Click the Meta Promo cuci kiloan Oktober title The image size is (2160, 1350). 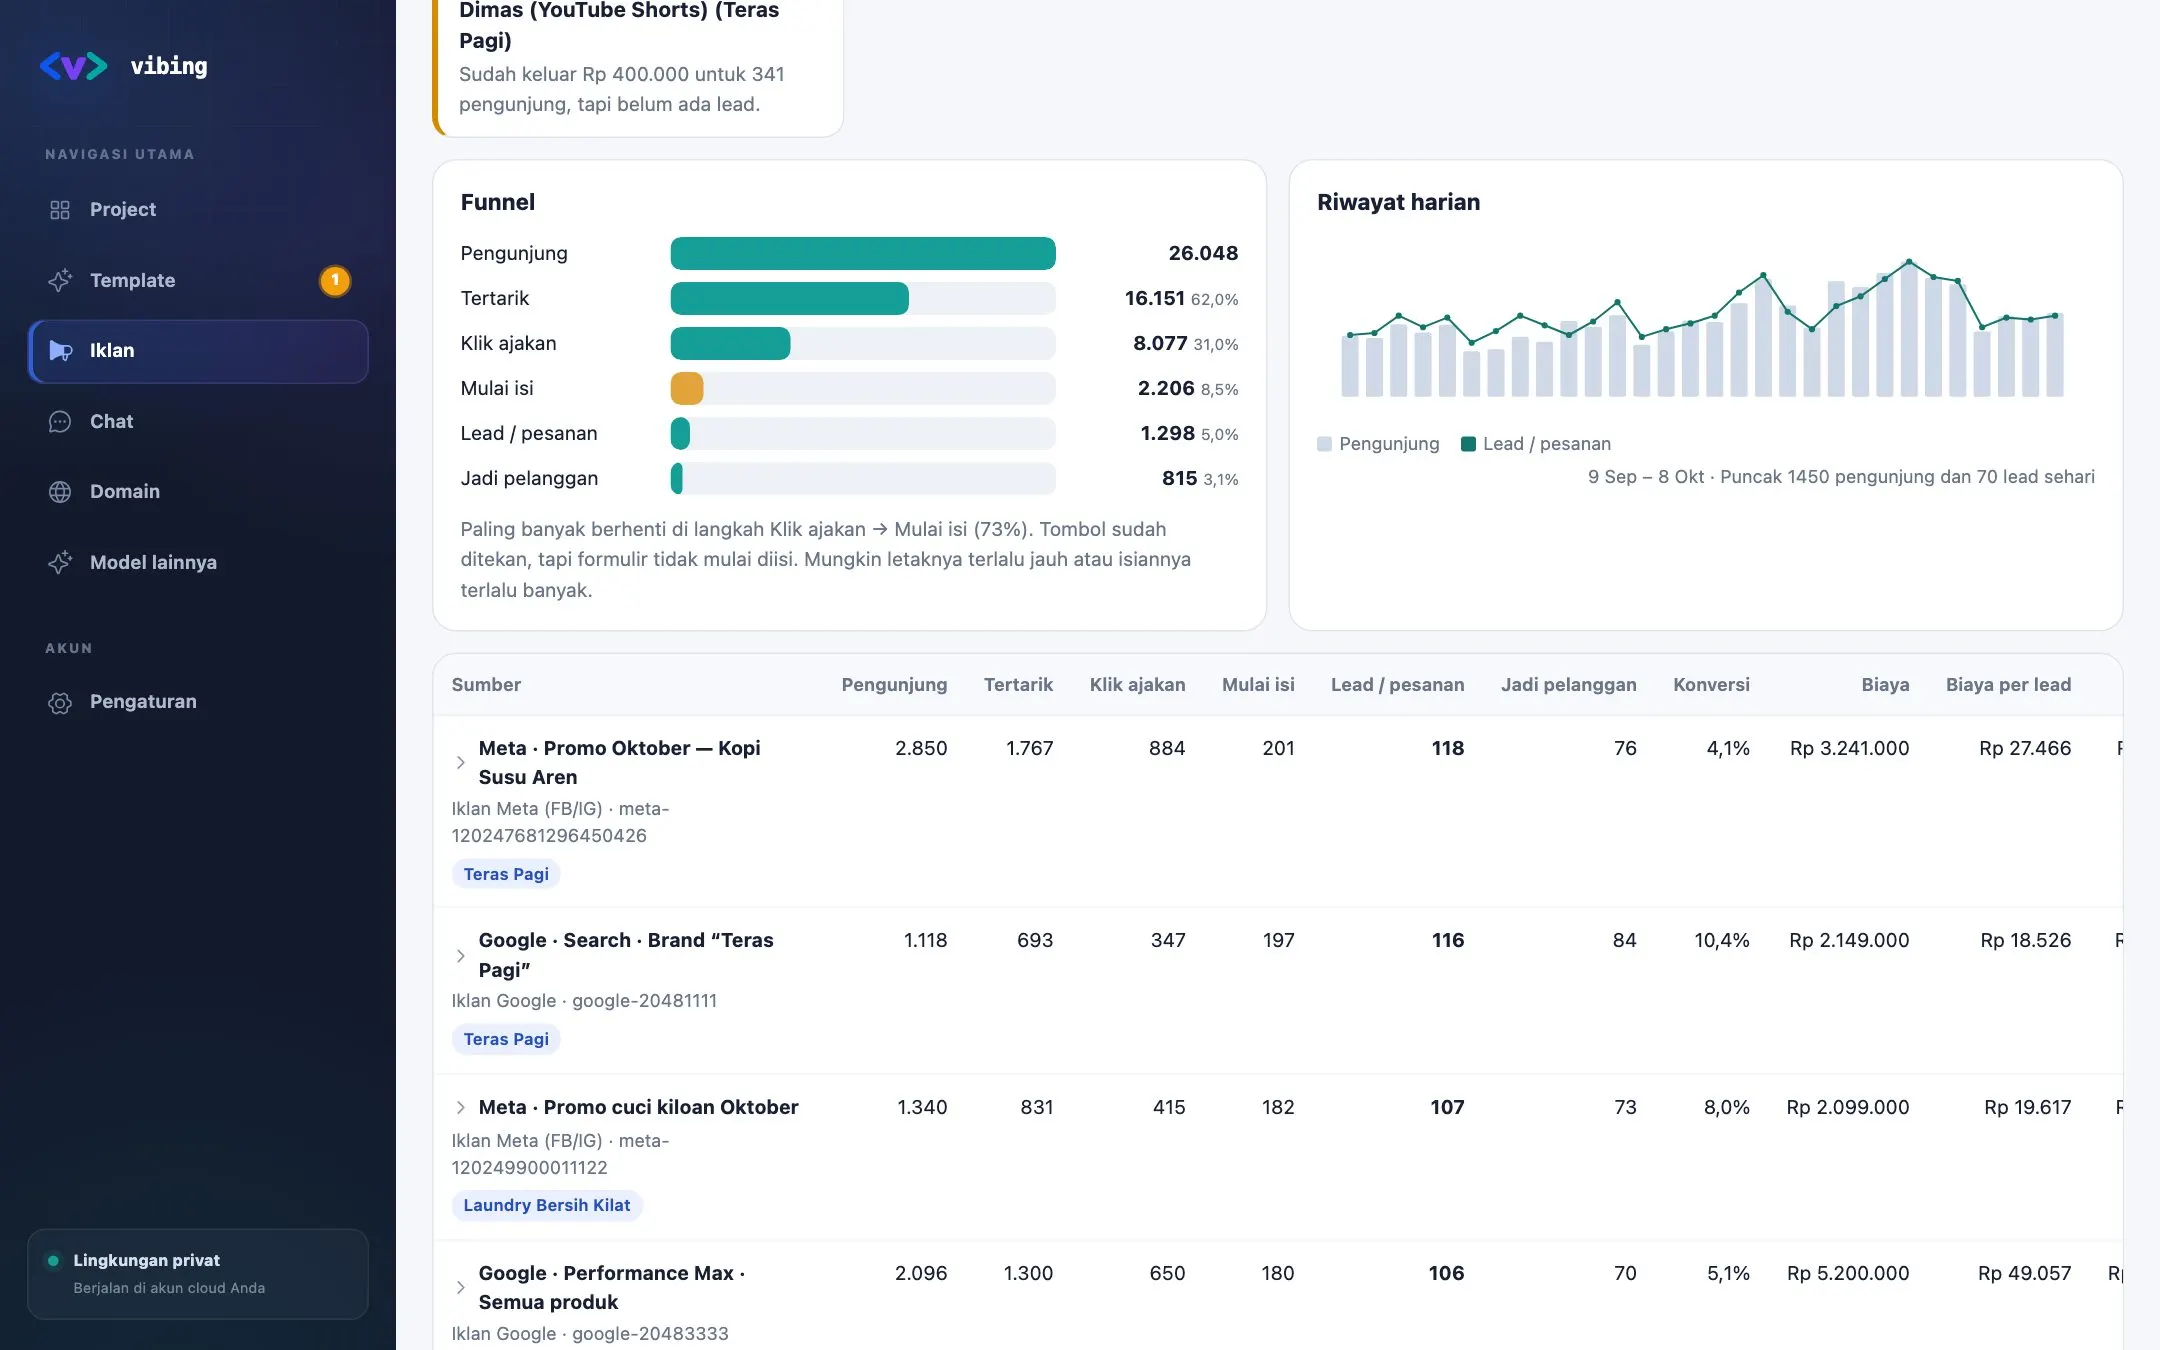638,1108
